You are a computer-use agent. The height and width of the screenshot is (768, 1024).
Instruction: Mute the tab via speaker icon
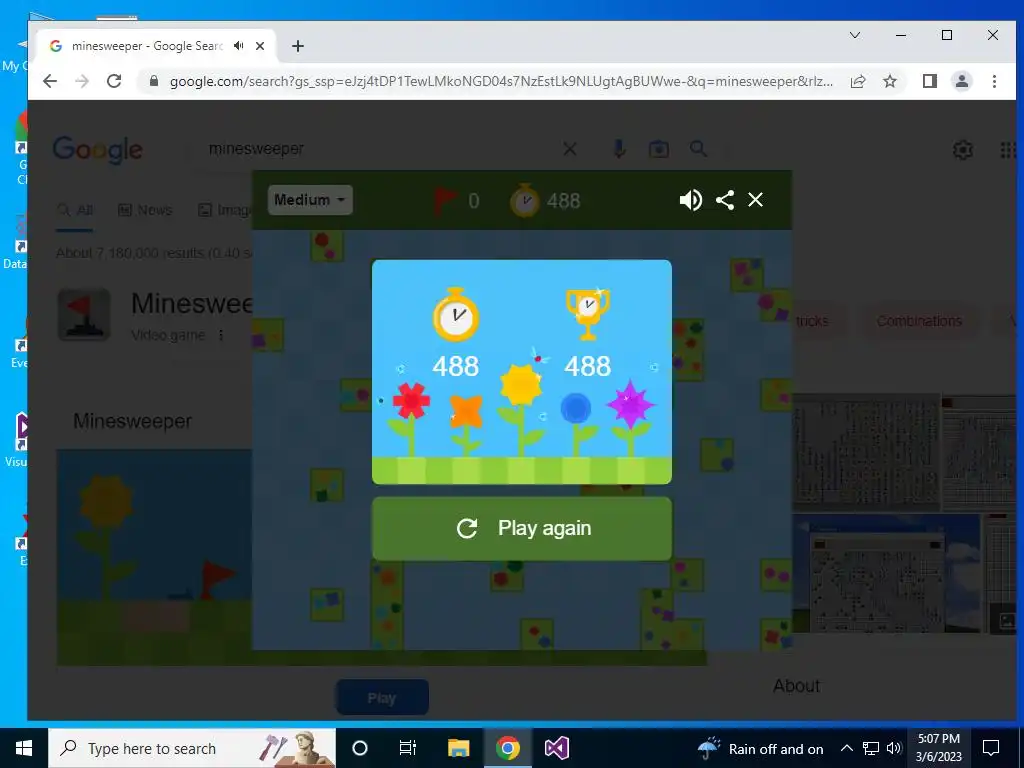(x=239, y=46)
